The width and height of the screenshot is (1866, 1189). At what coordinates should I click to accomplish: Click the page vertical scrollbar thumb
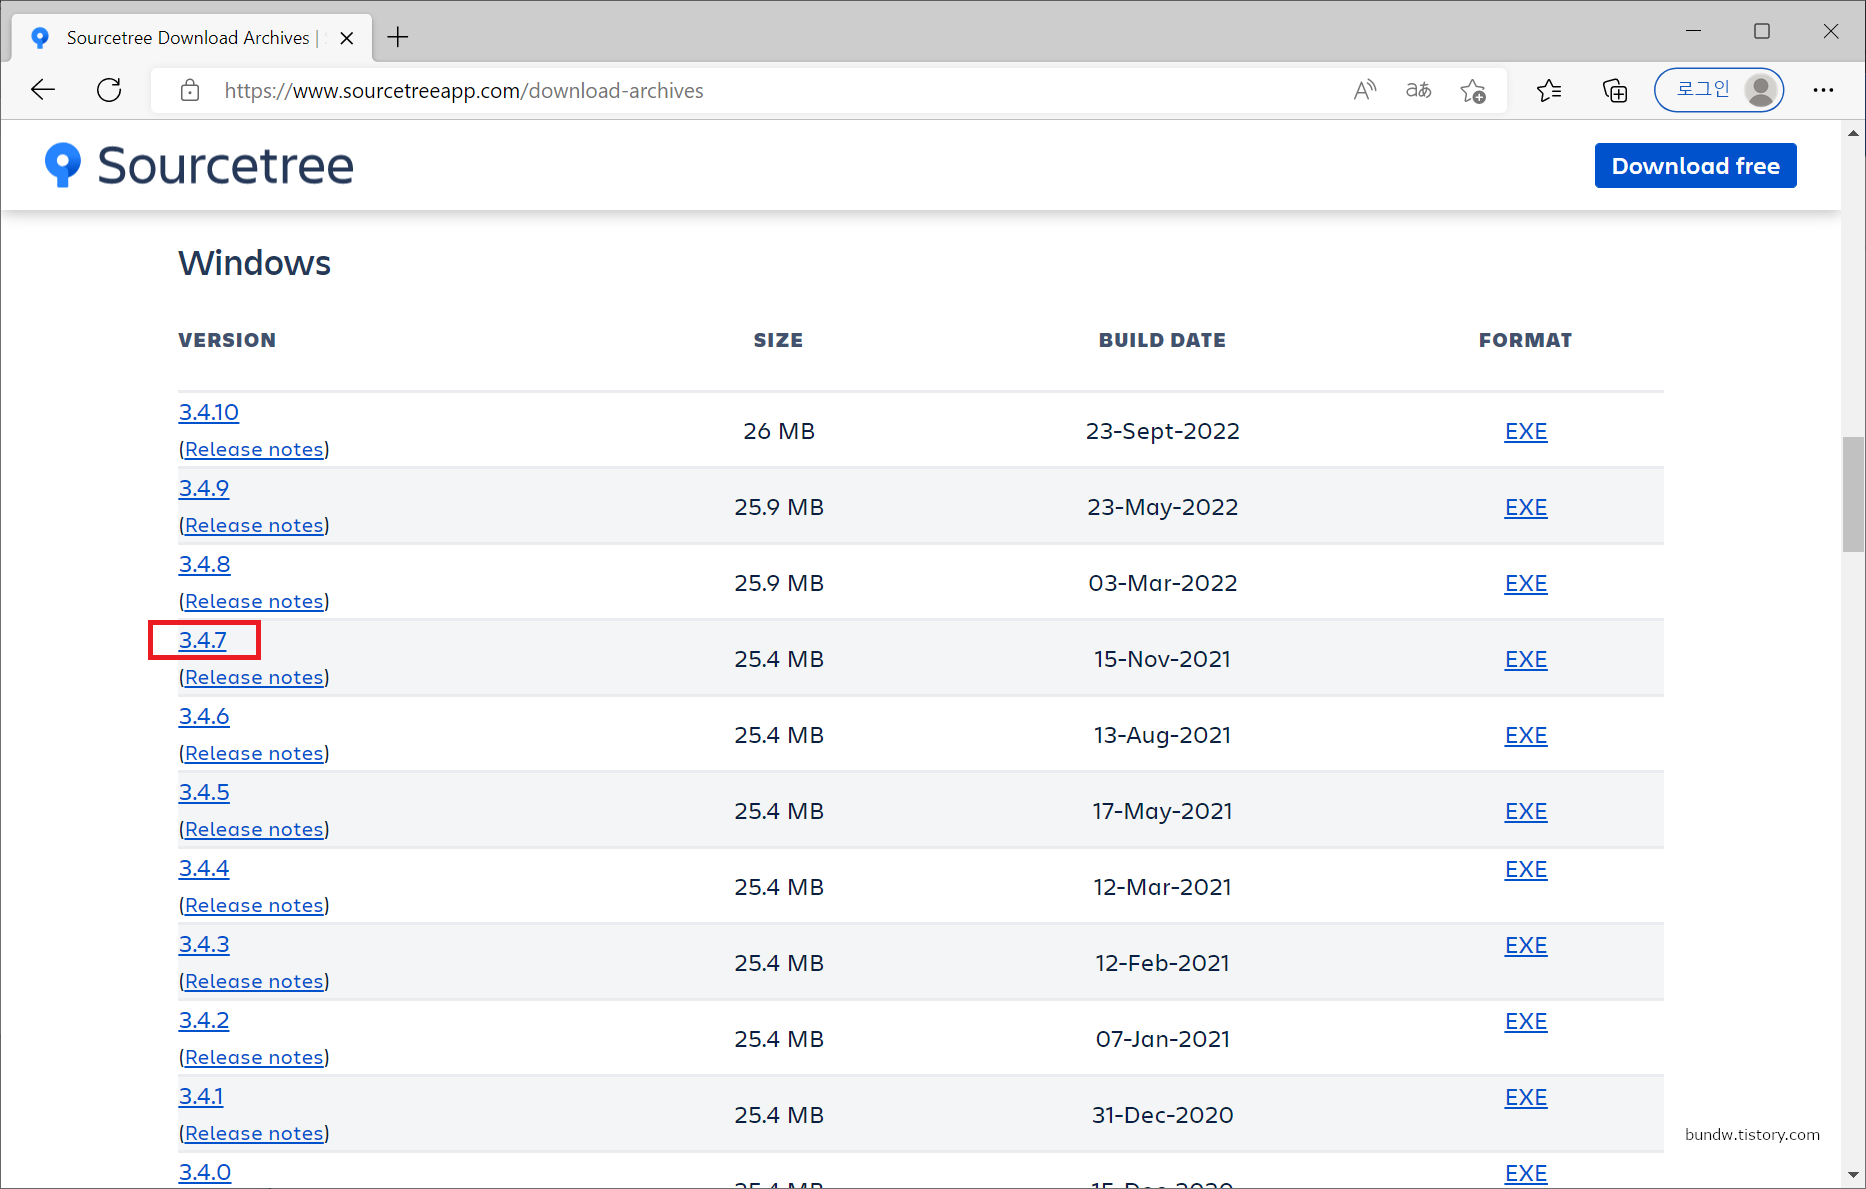coord(1853,494)
